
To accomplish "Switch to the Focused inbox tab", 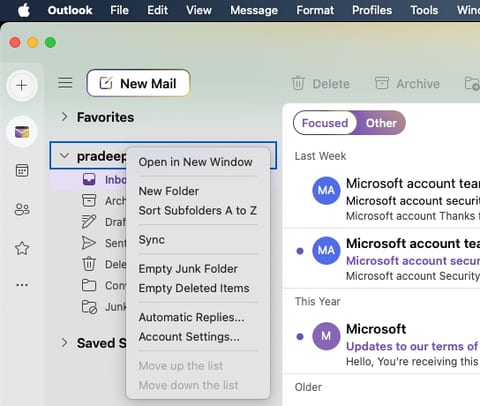I will (325, 123).
